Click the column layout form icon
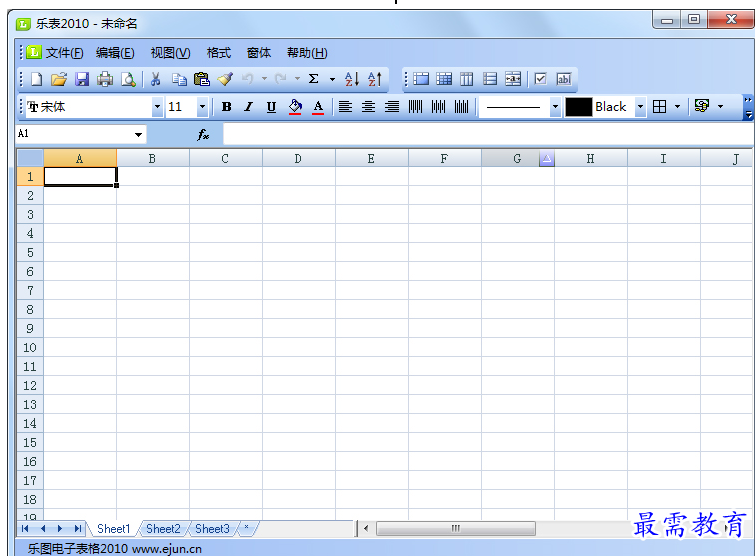Image resolution: width=755 pixels, height=556 pixels. tap(467, 79)
